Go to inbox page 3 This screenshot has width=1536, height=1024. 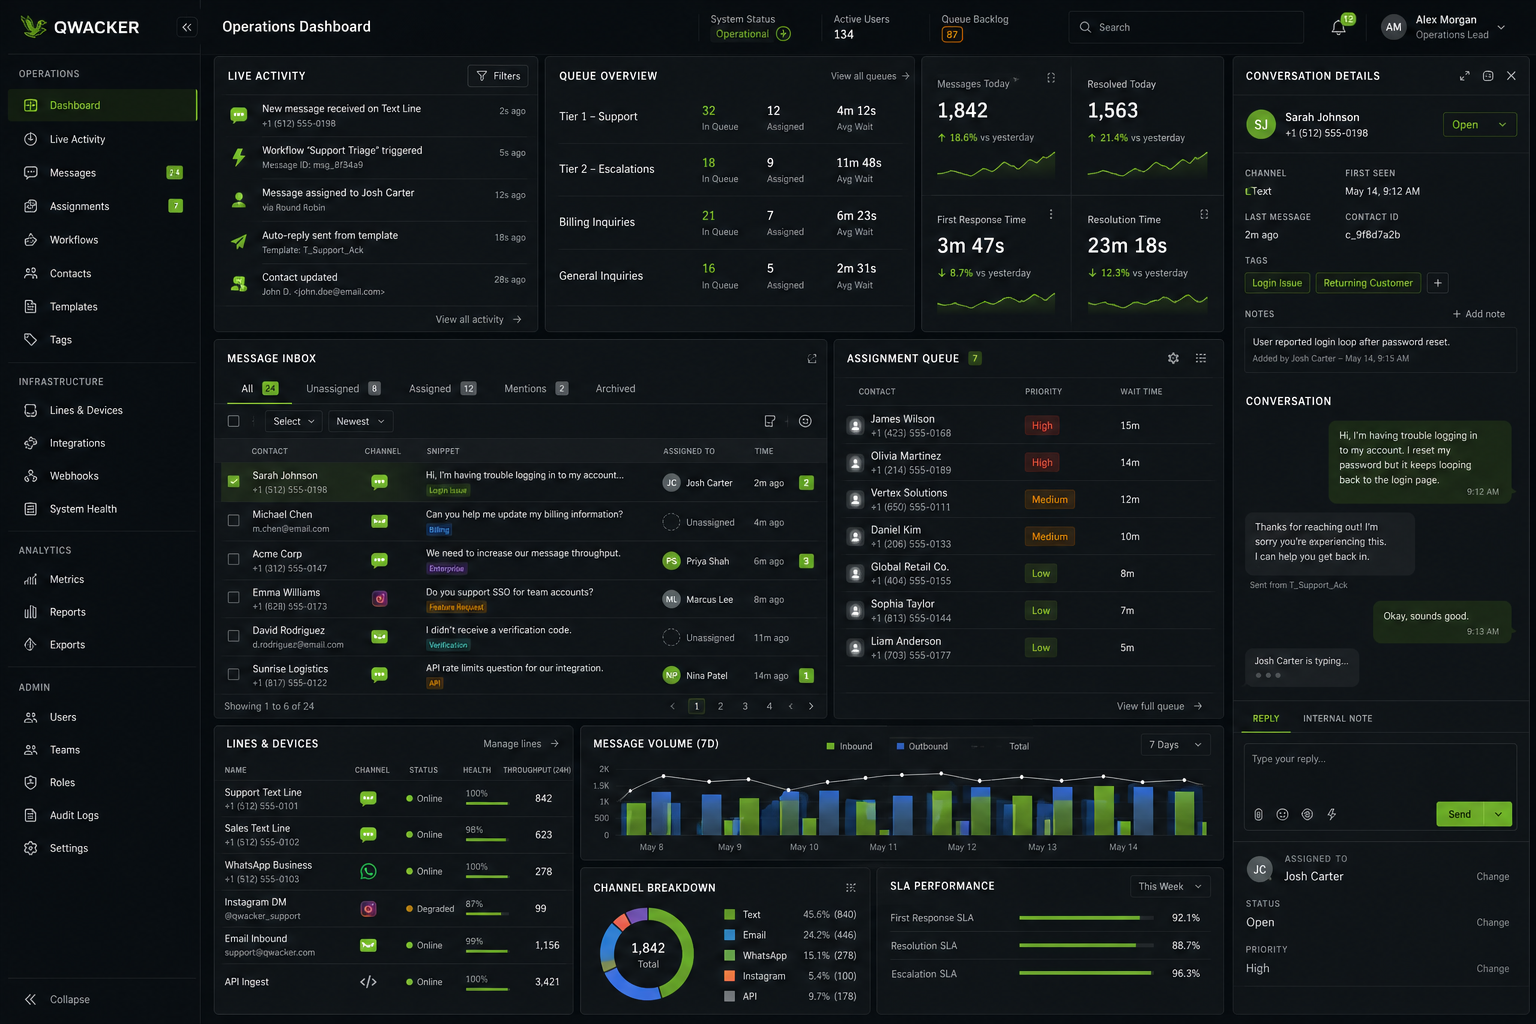(745, 706)
